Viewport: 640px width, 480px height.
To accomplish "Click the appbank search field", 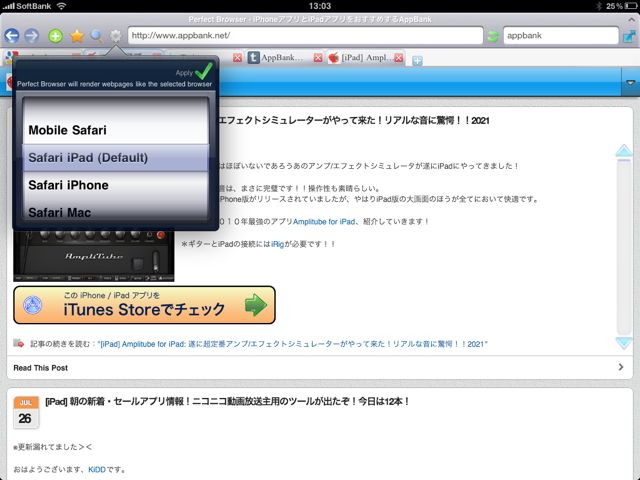I will [561, 36].
